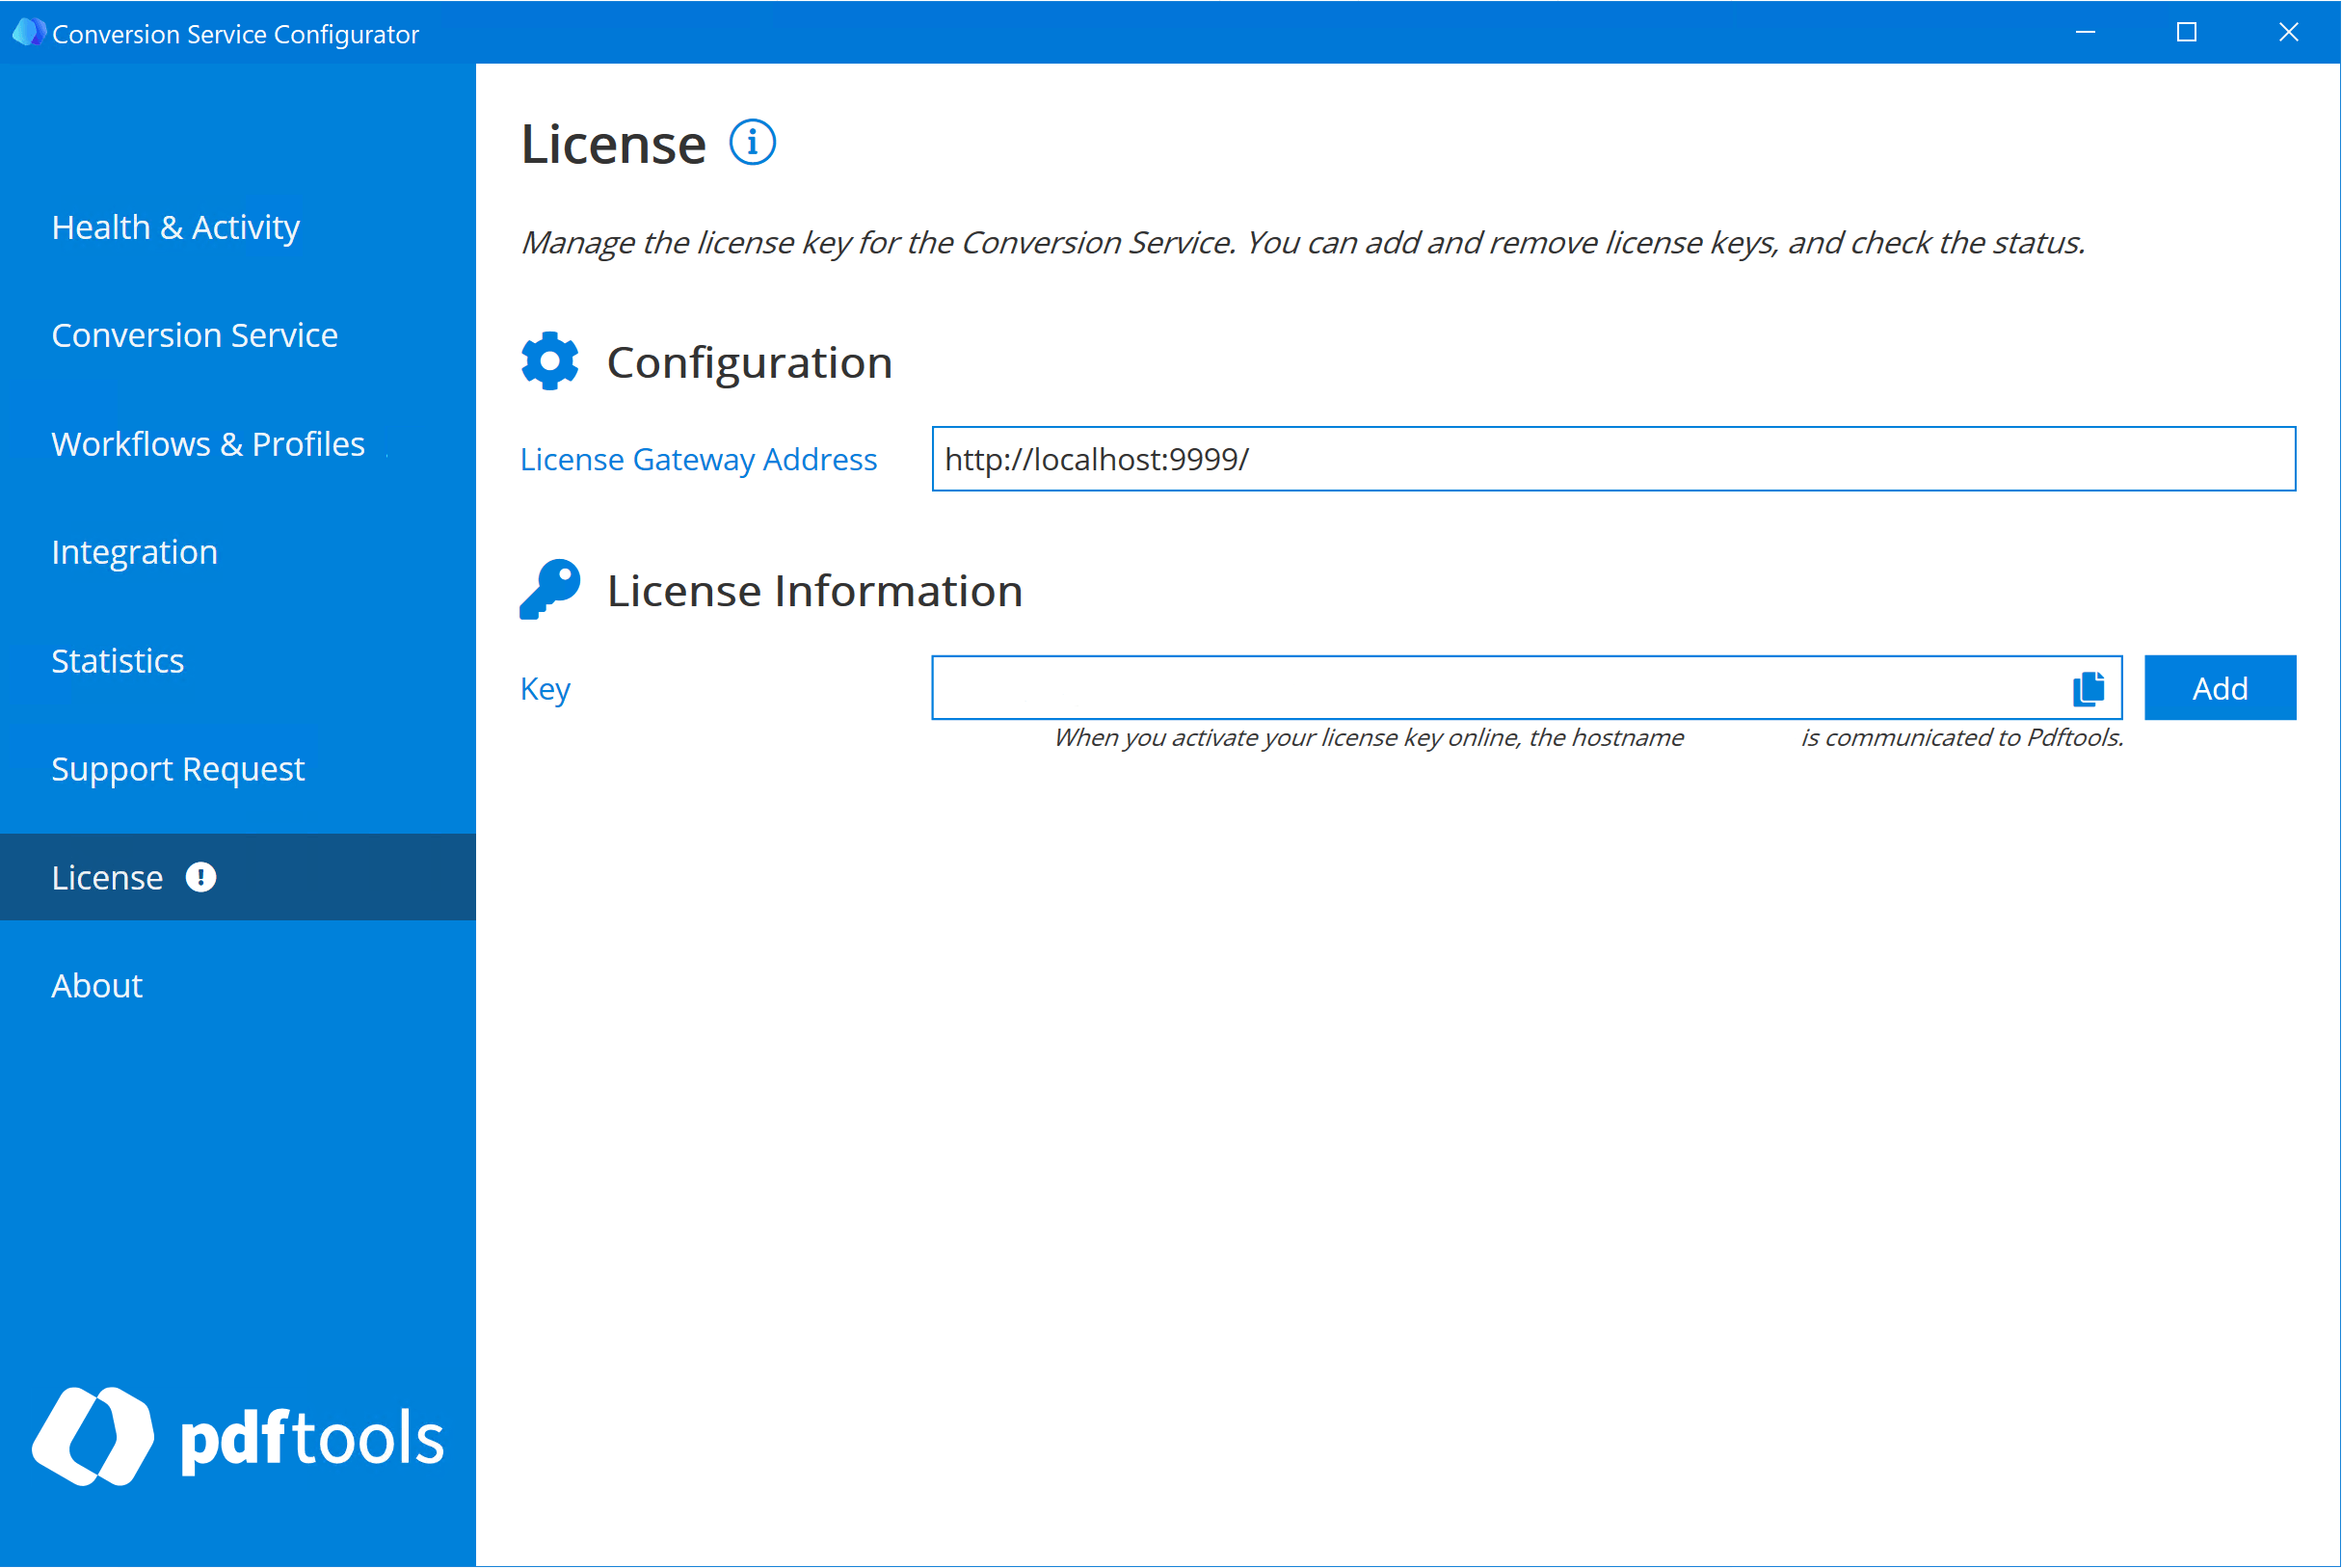Screen dimensions: 2342x1568
Task: Click the Add button
Action: tap(2220, 687)
